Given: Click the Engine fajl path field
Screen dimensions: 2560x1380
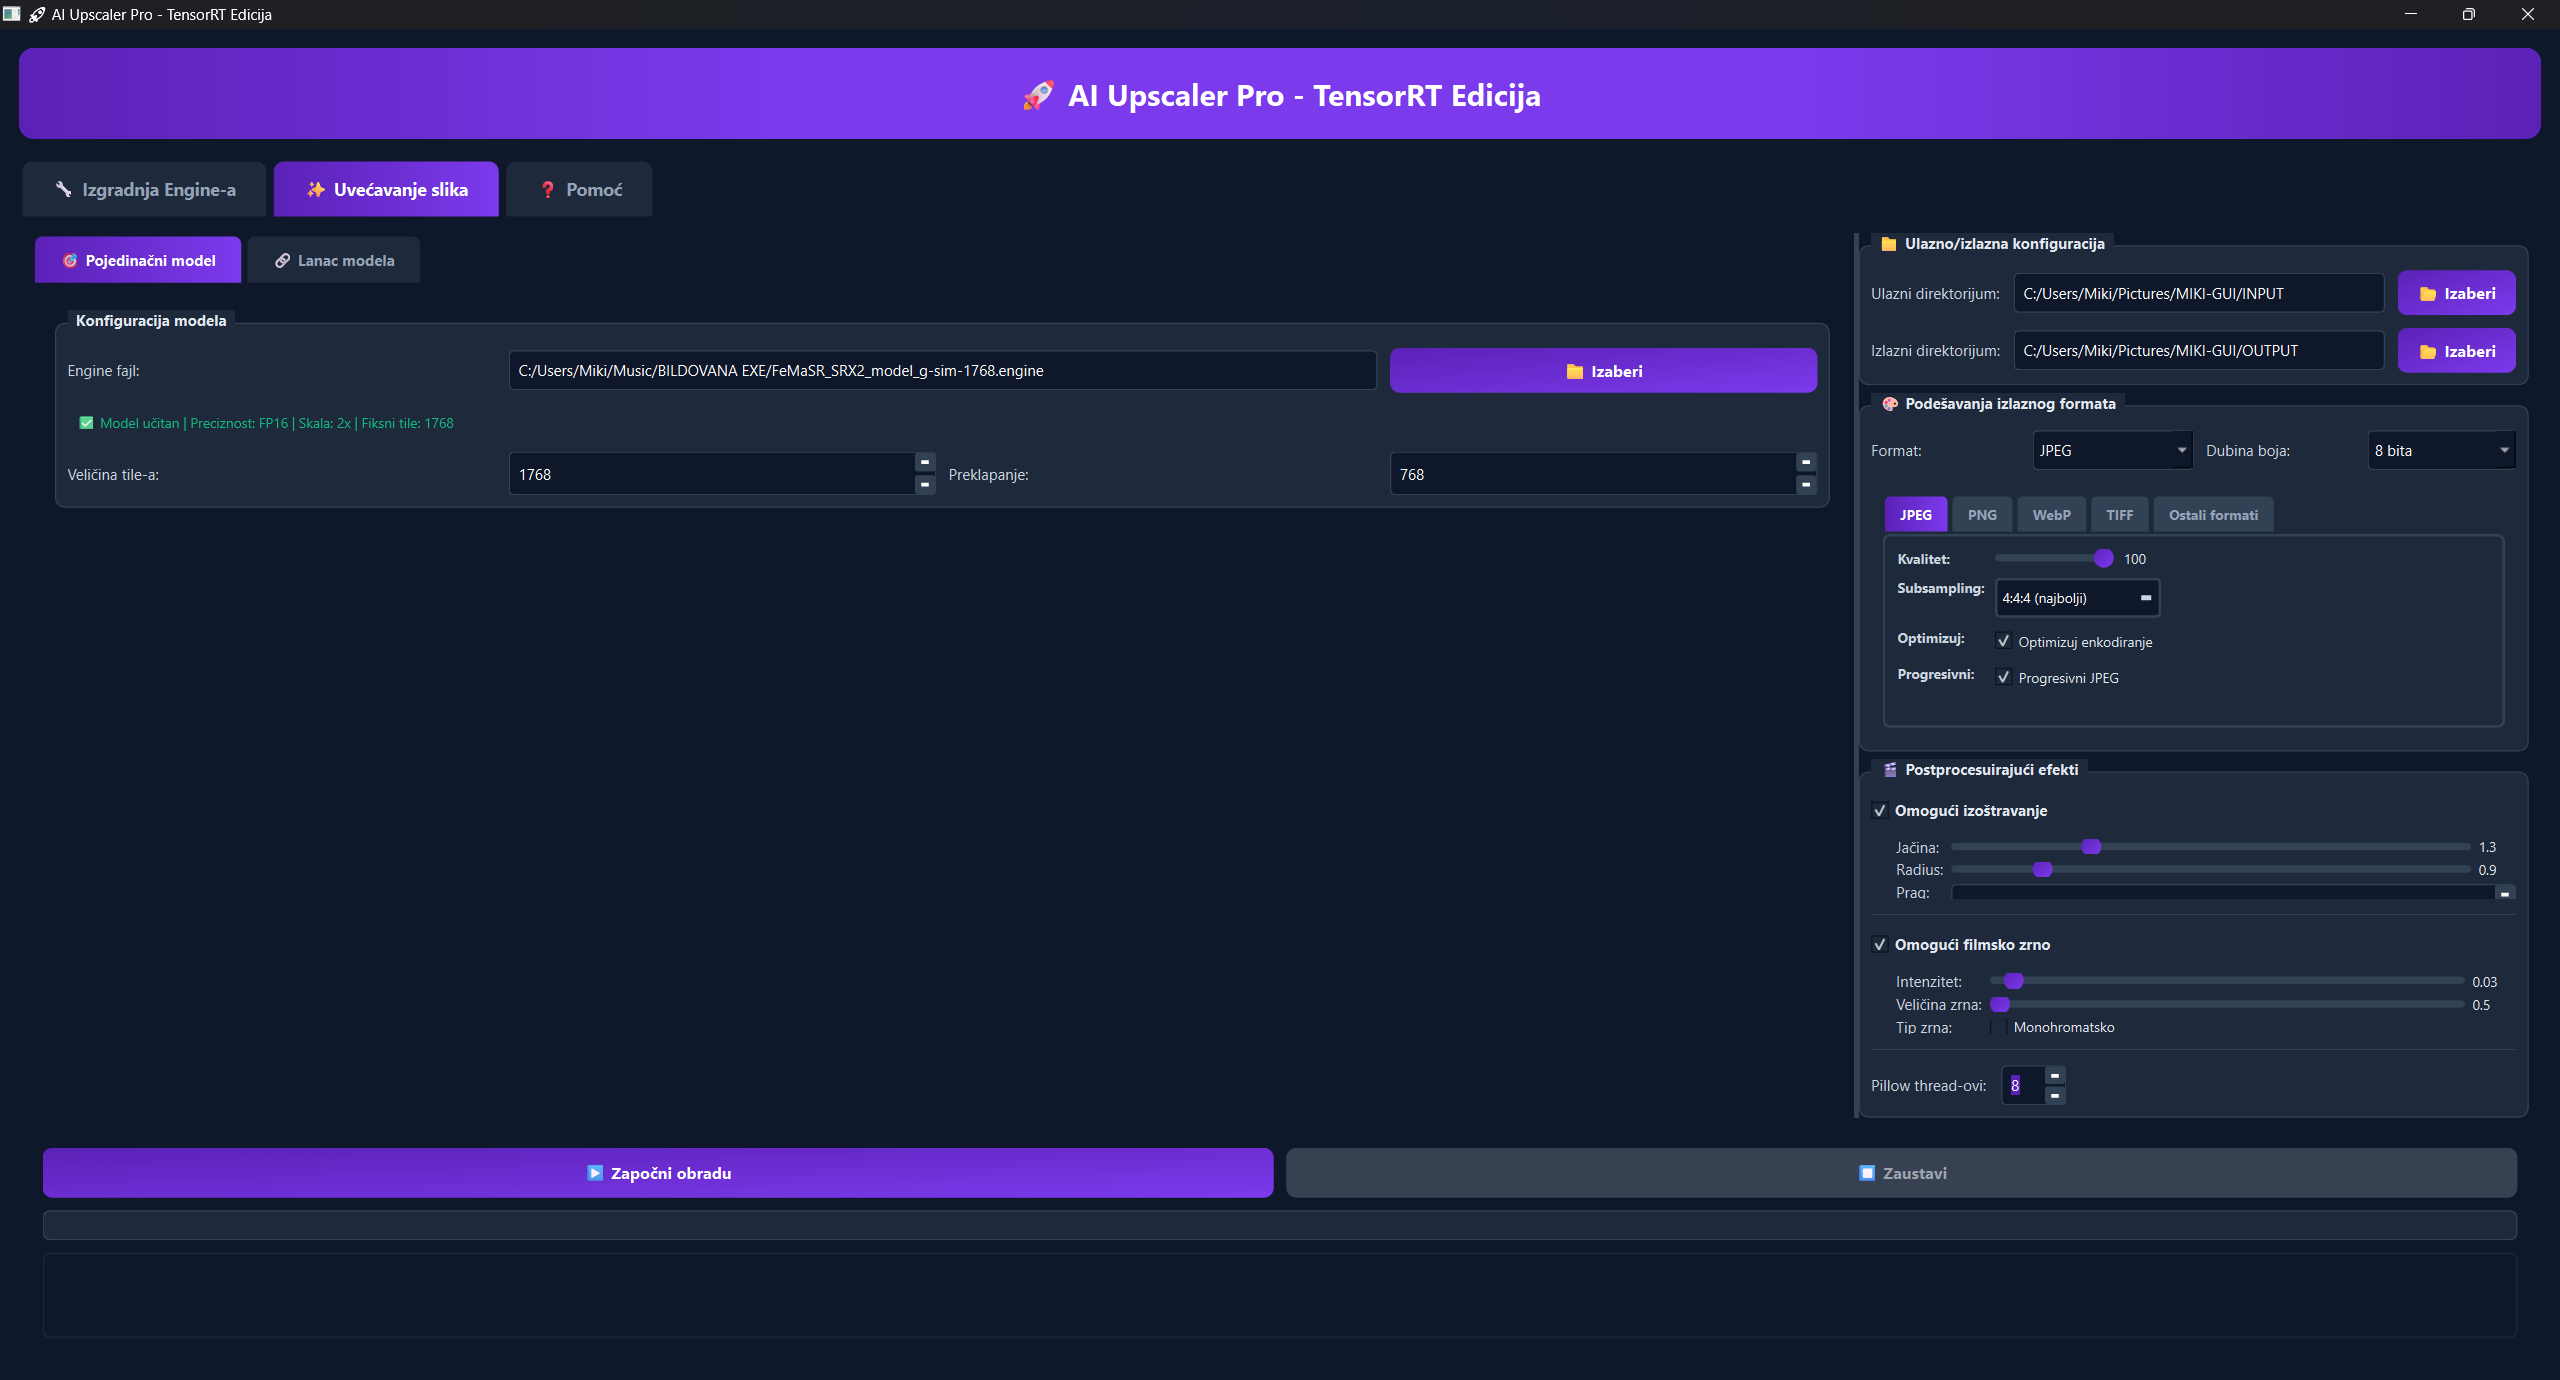Looking at the screenshot, I should tap(942, 370).
